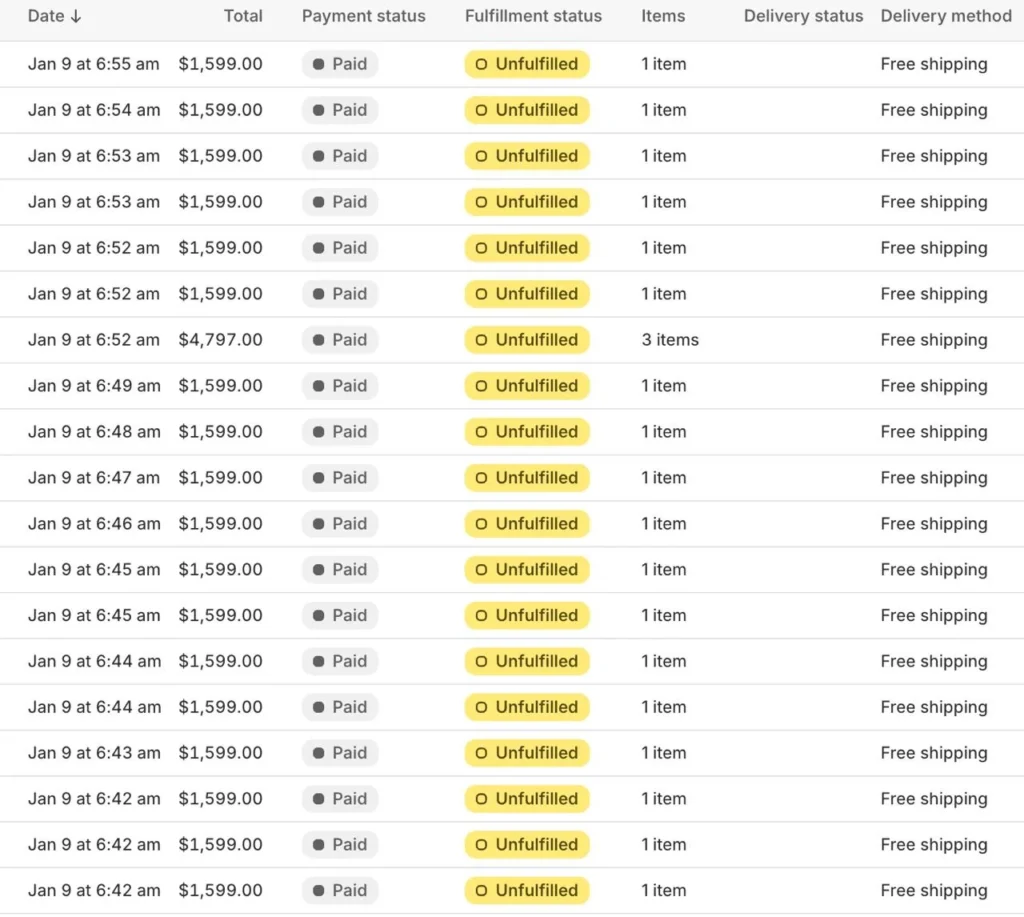1024x917 pixels.
Task: Open the order dated Jan 9 at 6:46 am
Action: (93, 524)
